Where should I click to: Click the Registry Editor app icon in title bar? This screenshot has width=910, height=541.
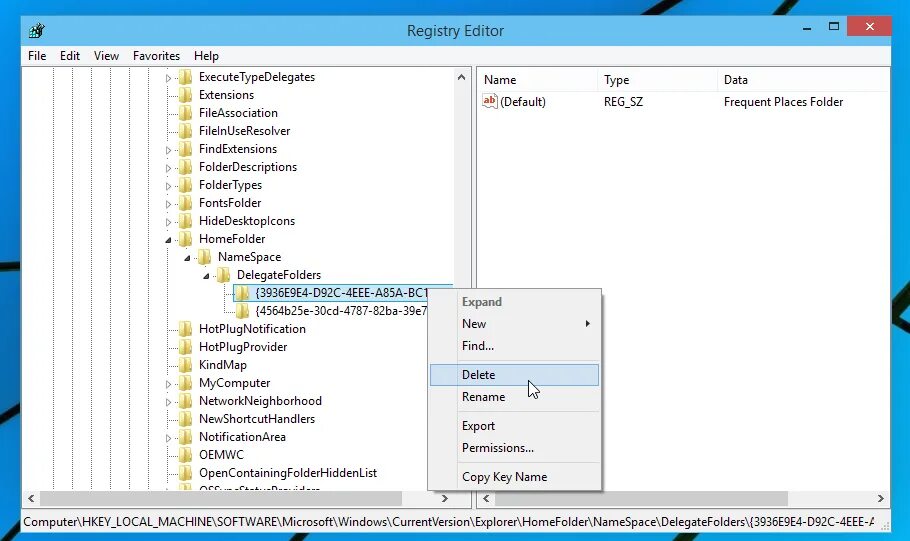pos(37,30)
